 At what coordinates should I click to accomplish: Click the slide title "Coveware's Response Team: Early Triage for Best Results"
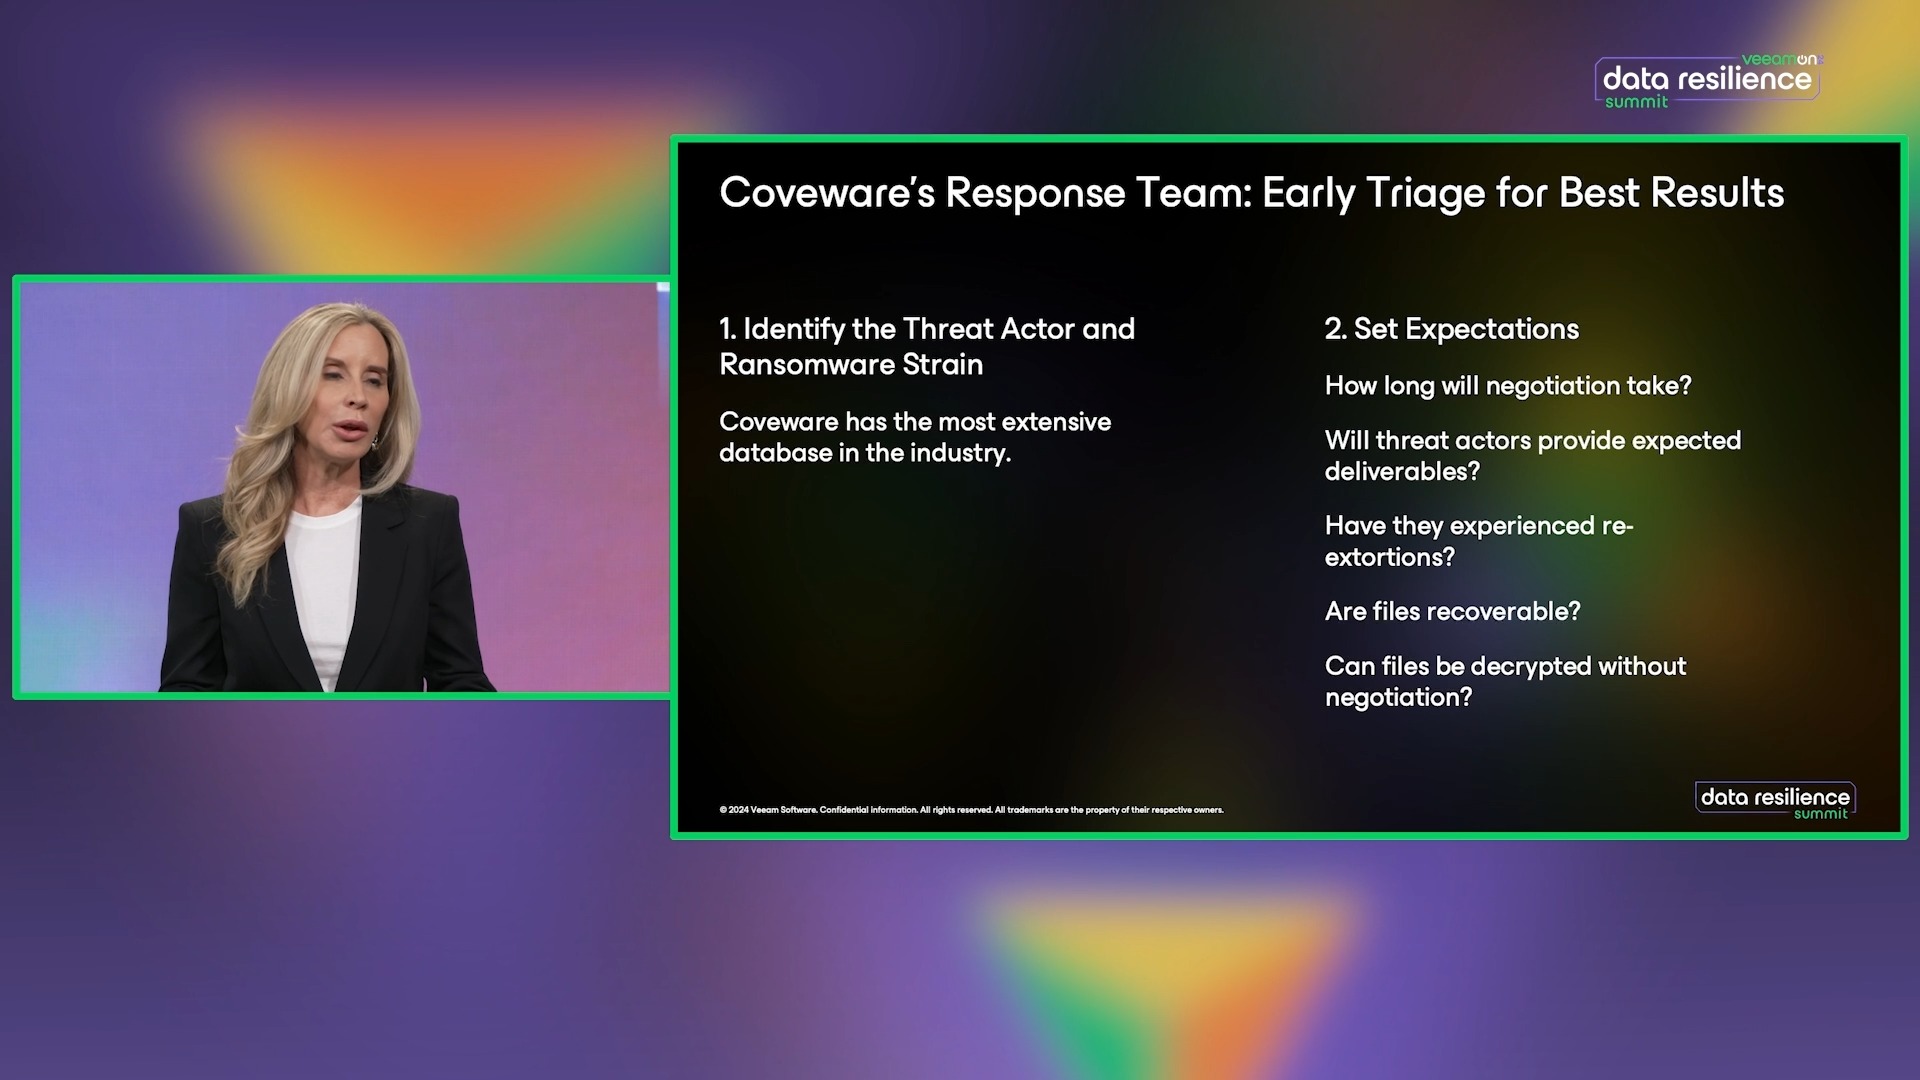1251,193
